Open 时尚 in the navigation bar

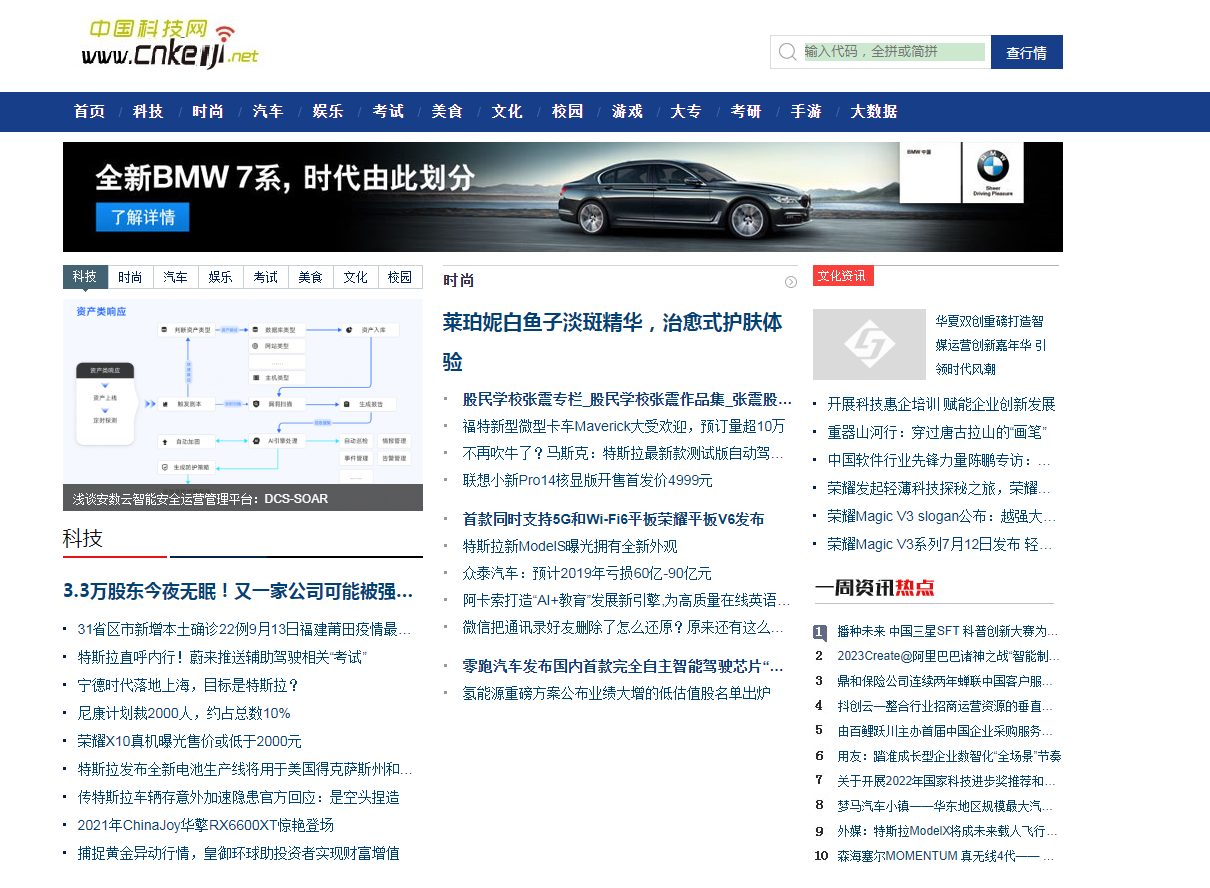click(x=208, y=111)
